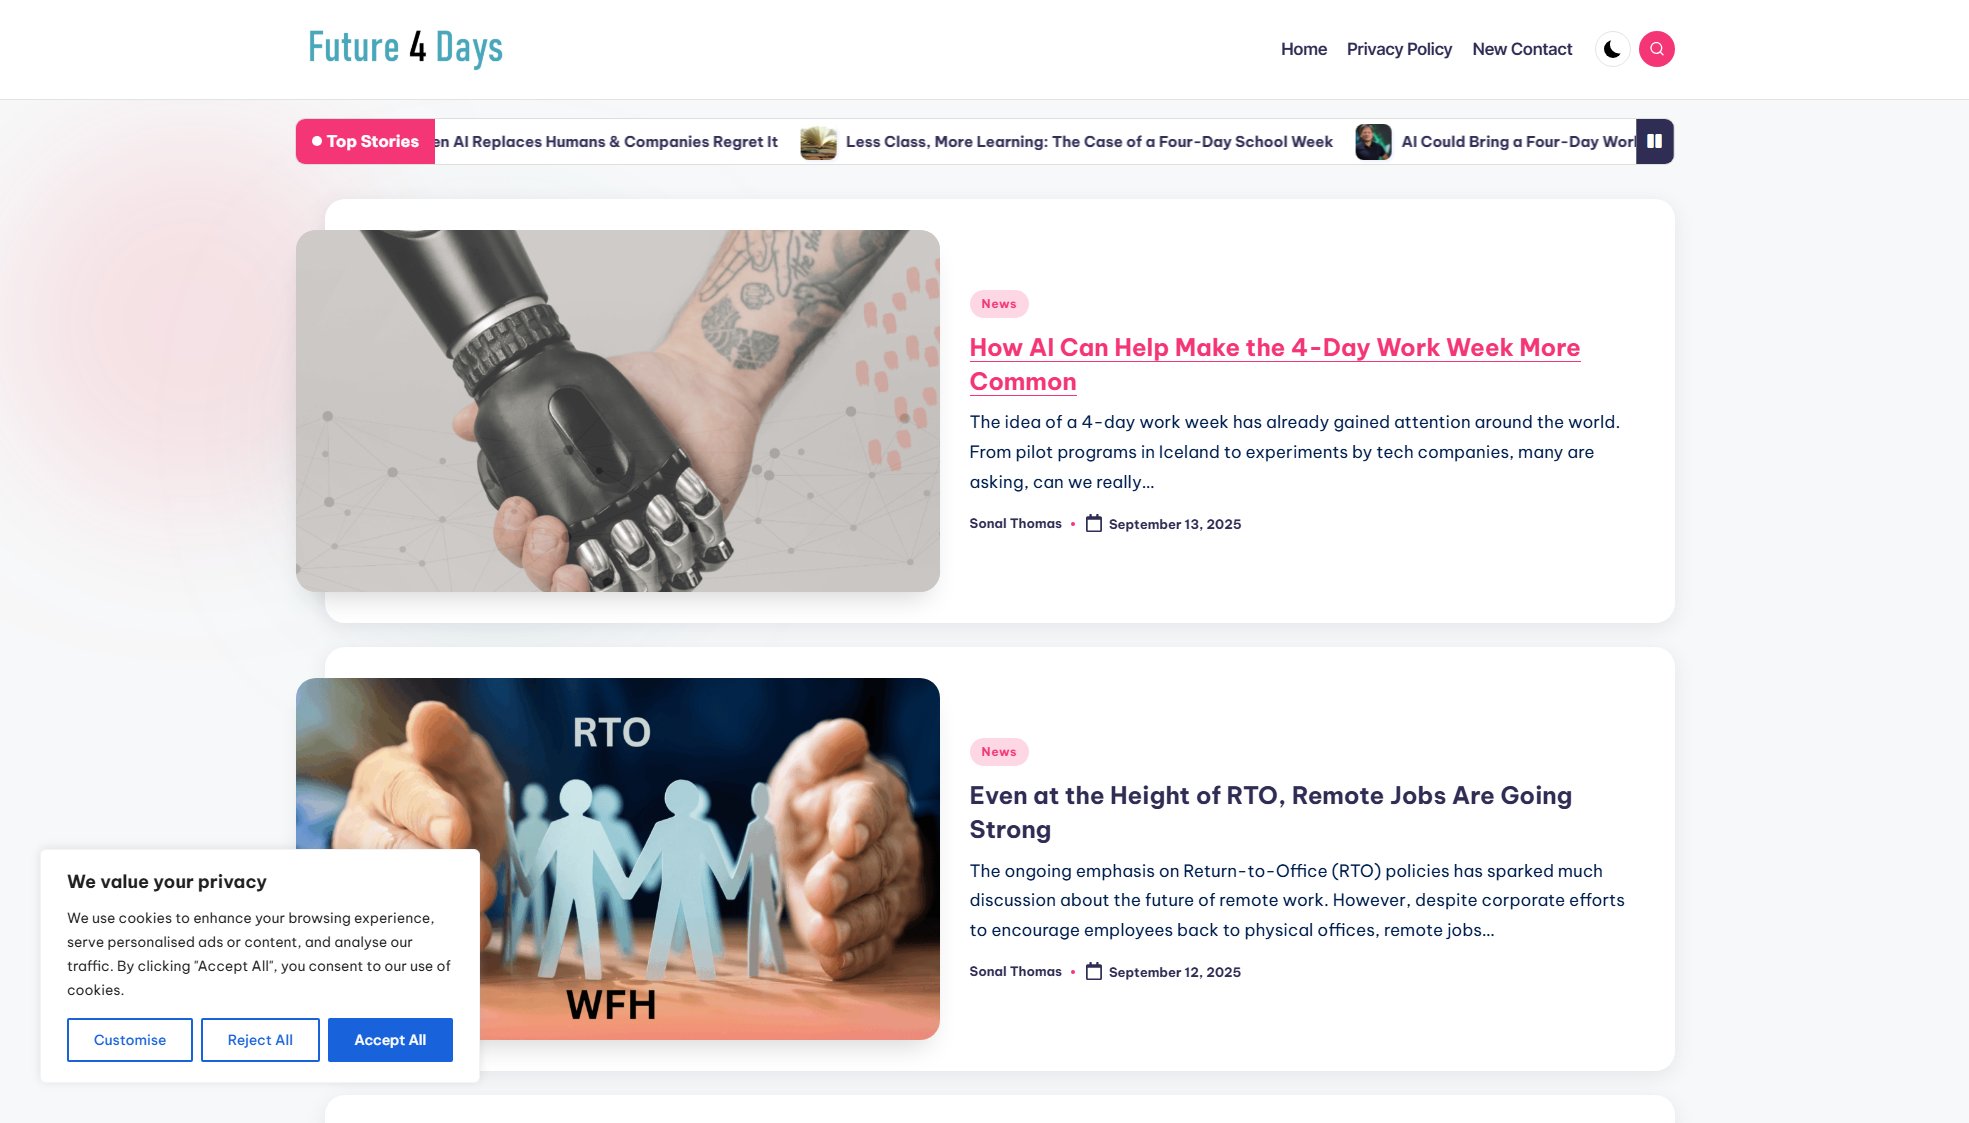Reject All cookies
This screenshot has height=1123, width=1969.
[x=260, y=1040]
